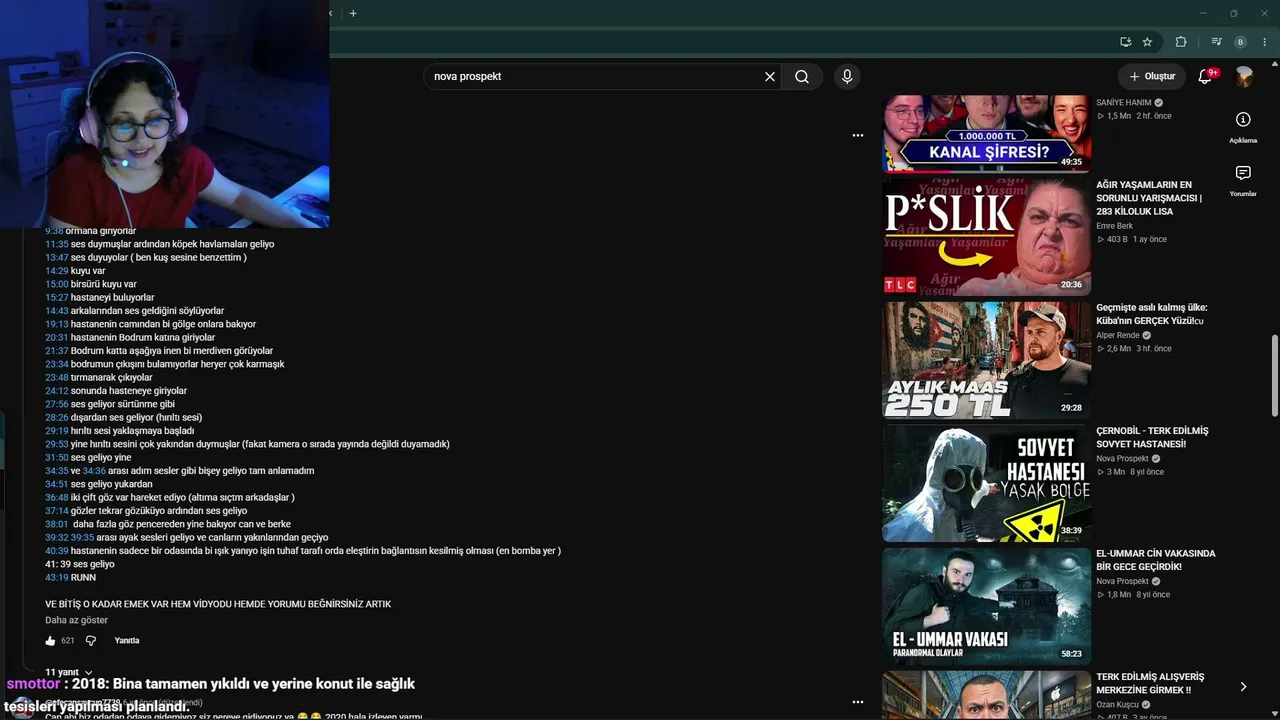Click the magnifier search button
Viewport: 1280px width, 720px height.
(802, 77)
